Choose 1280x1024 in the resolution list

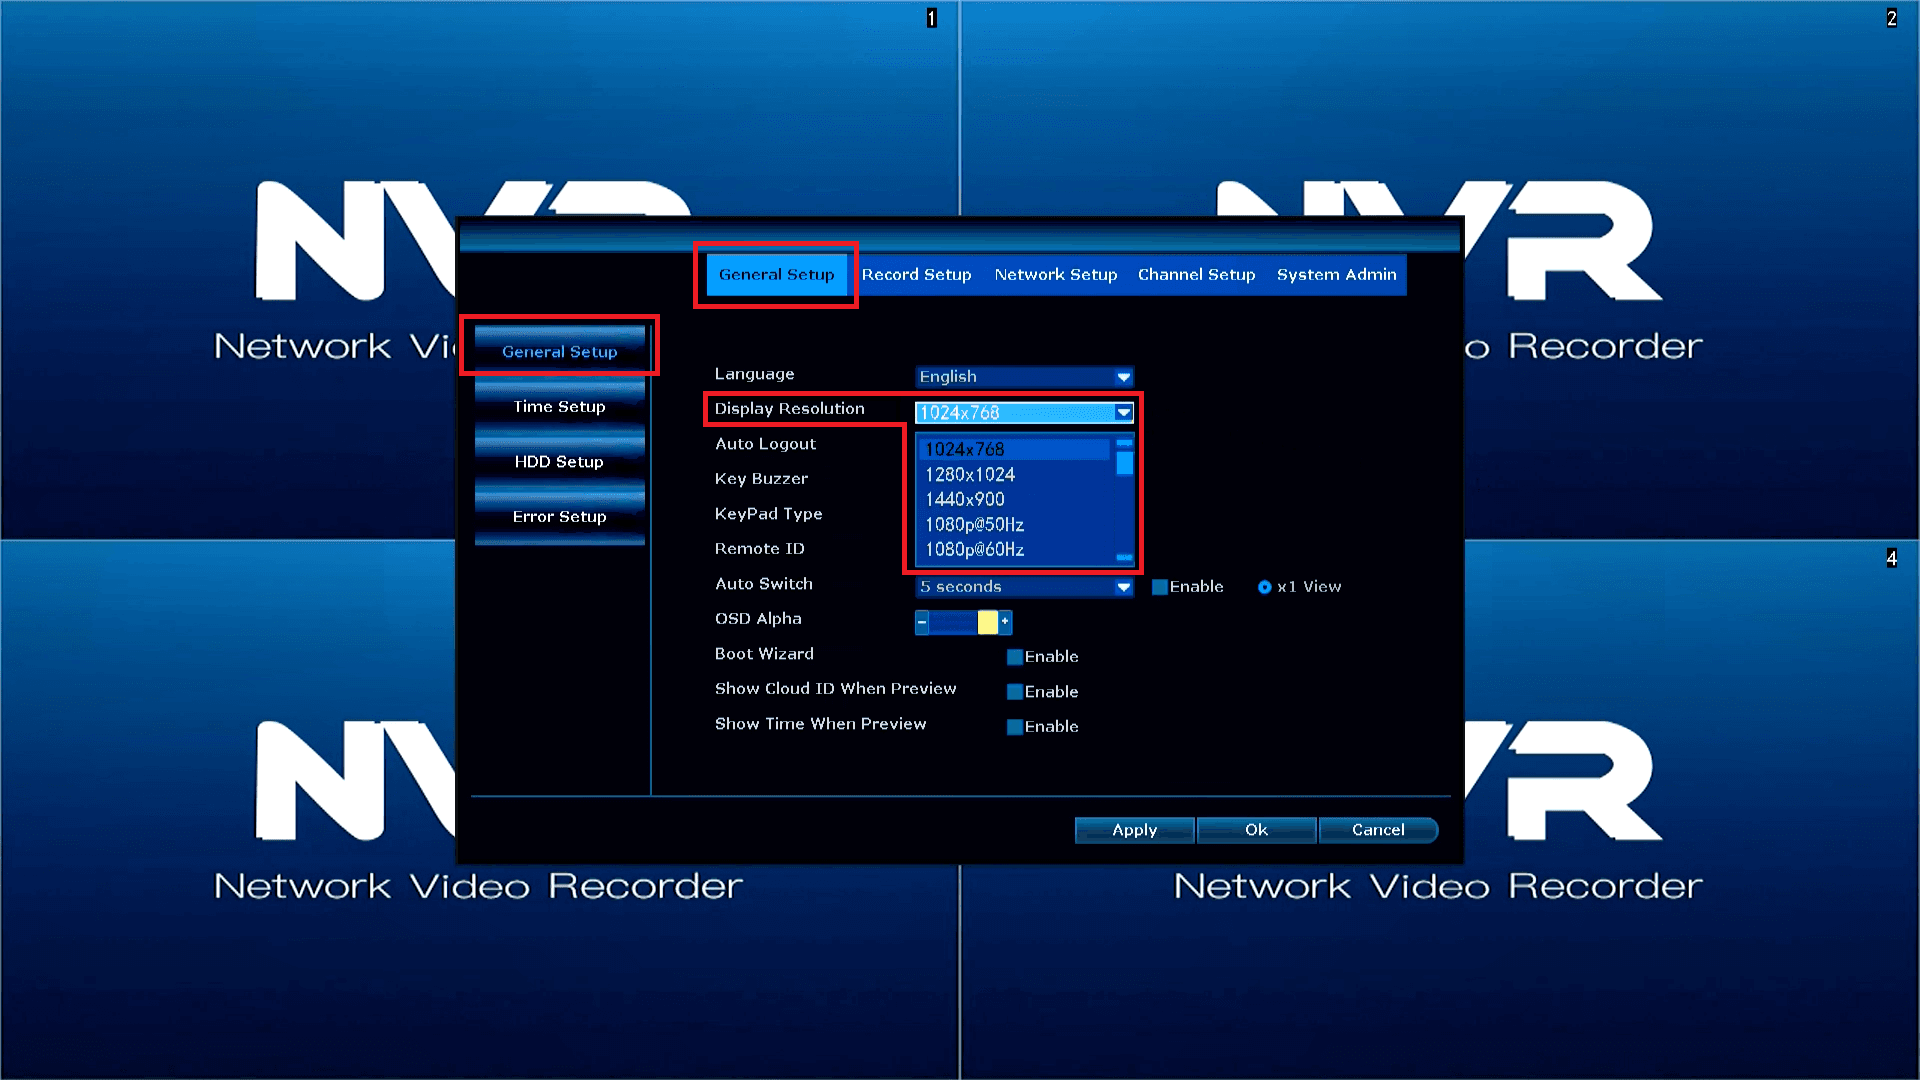click(1013, 474)
